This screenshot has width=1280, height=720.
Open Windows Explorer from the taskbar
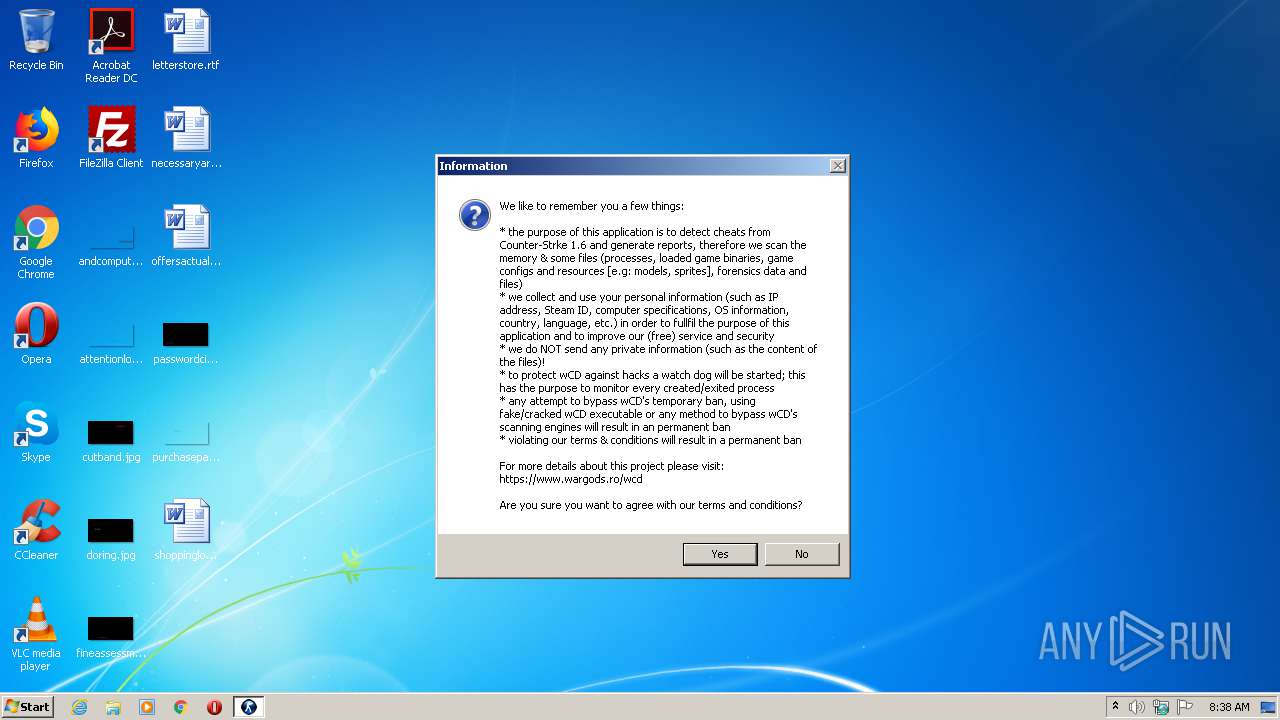click(x=113, y=707)
